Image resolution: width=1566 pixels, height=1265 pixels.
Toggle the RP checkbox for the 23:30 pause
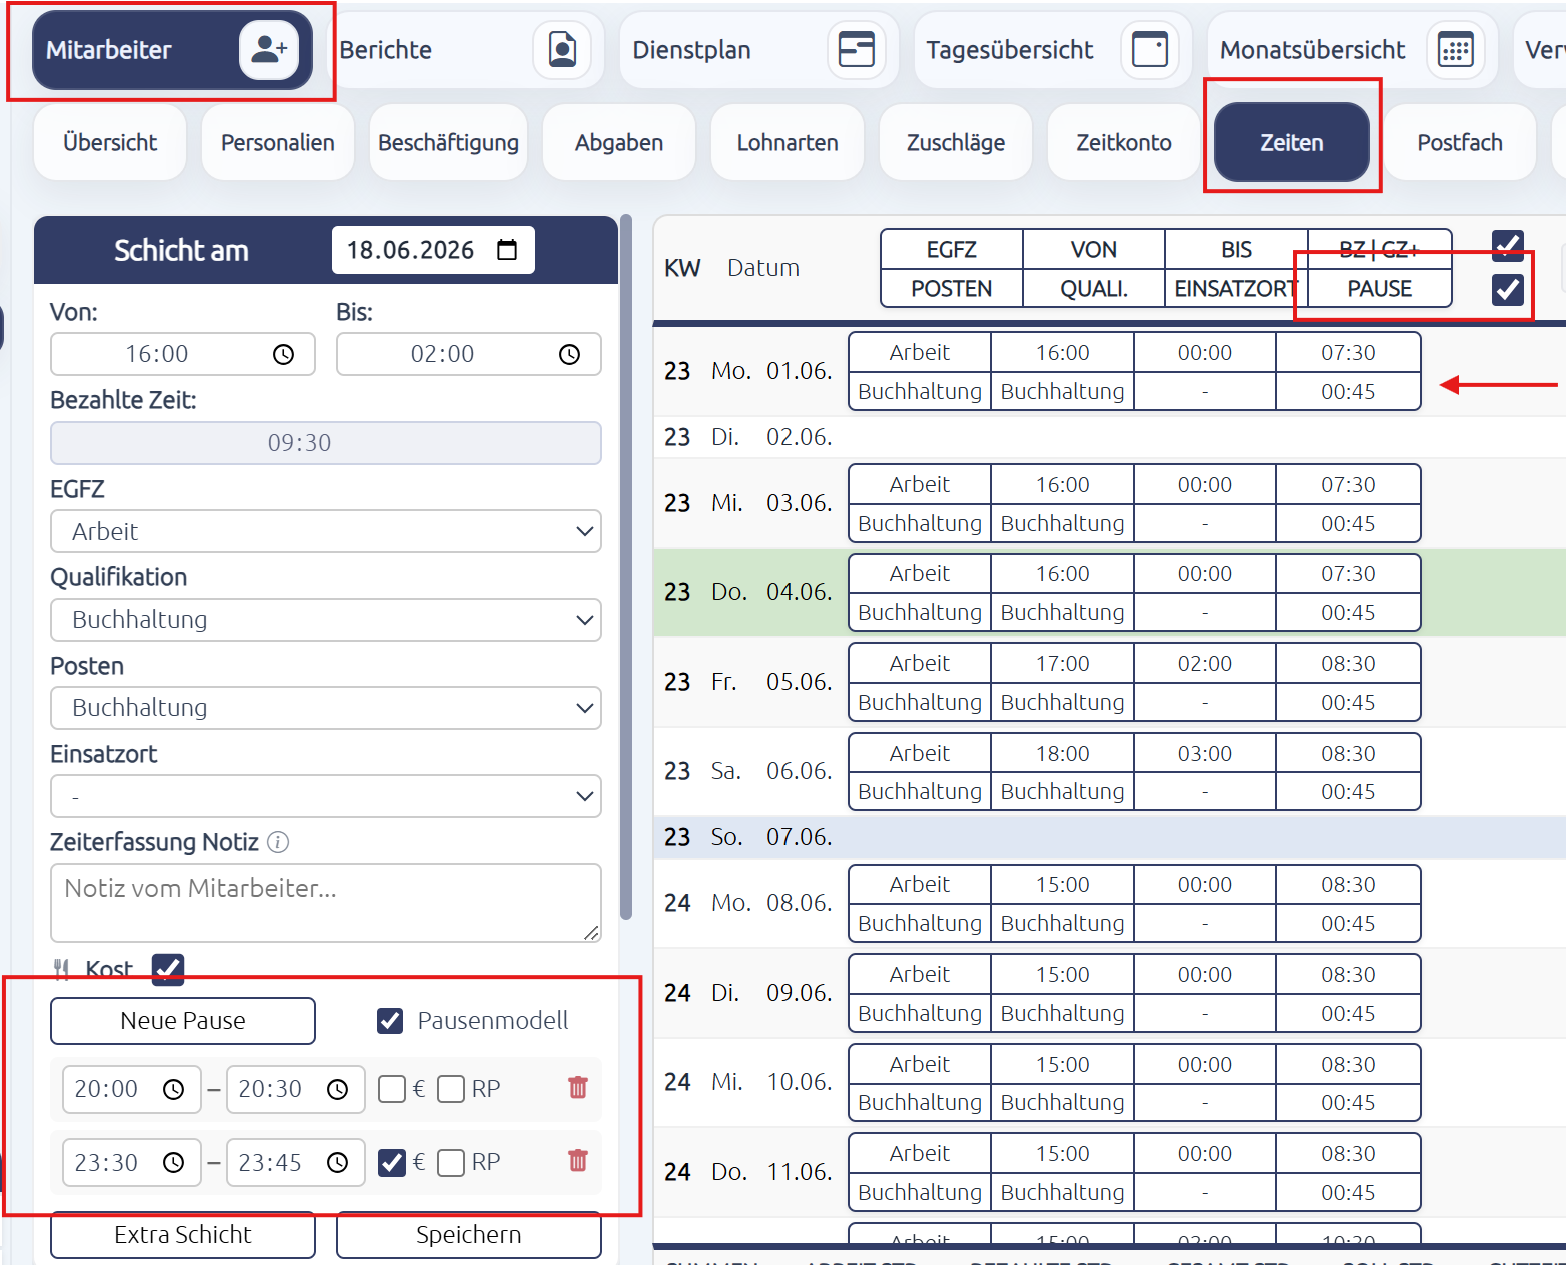[451, 1163]
